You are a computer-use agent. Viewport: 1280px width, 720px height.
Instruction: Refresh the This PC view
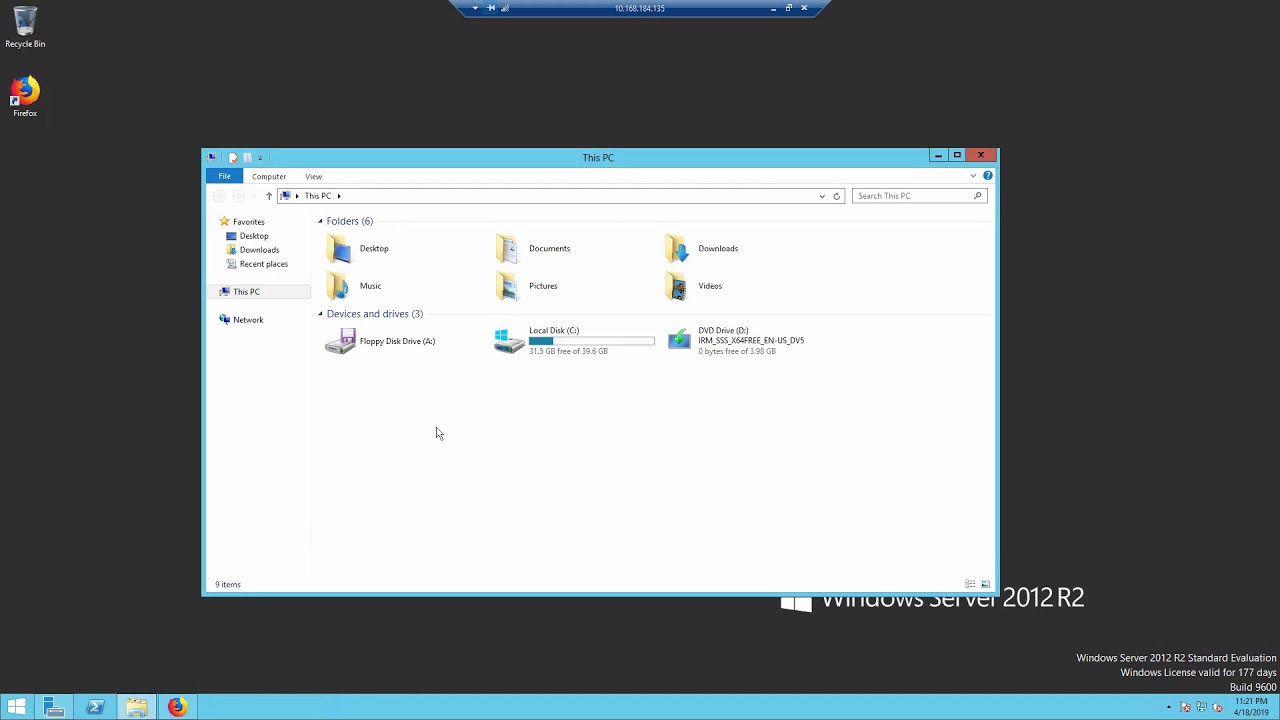click(x=837, y=196)
